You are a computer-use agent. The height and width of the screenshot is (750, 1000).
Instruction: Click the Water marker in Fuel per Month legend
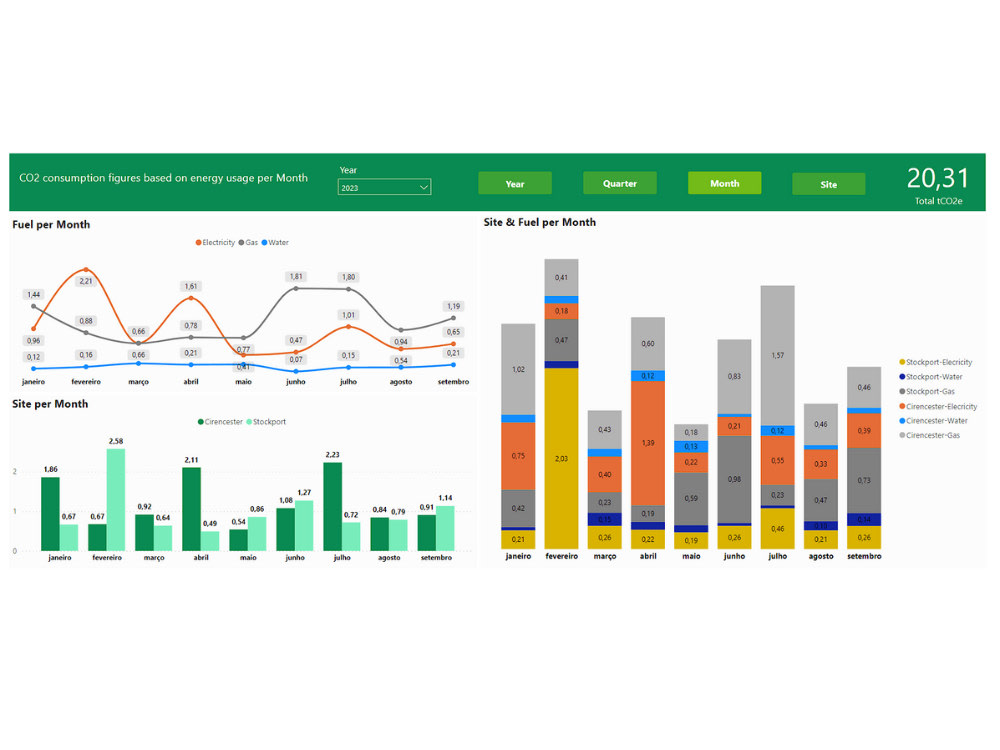265,242
